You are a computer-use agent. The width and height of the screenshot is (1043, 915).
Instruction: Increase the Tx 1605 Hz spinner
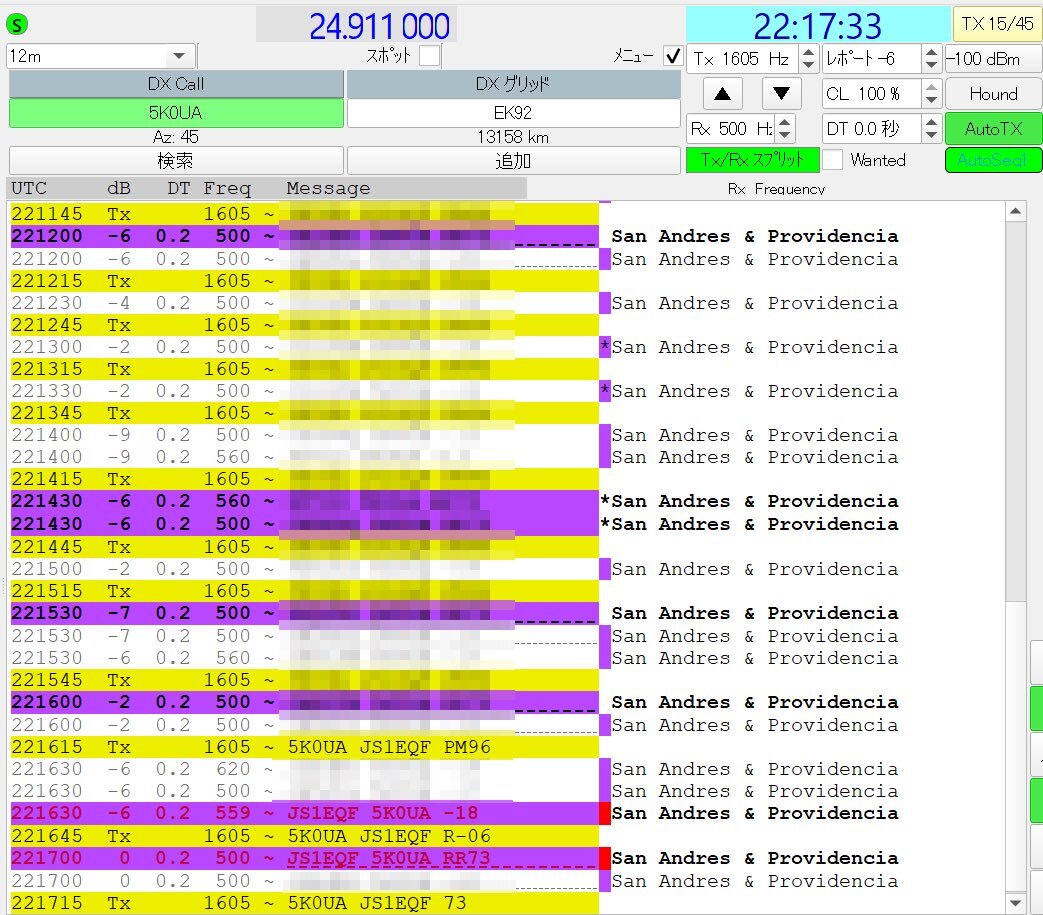coord(809,53)
